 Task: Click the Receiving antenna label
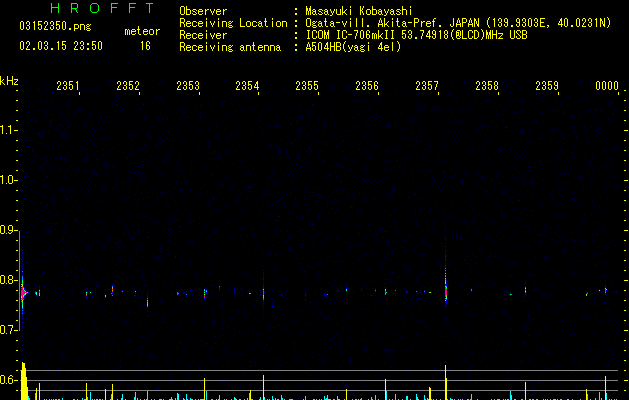(x=230, y=47)
